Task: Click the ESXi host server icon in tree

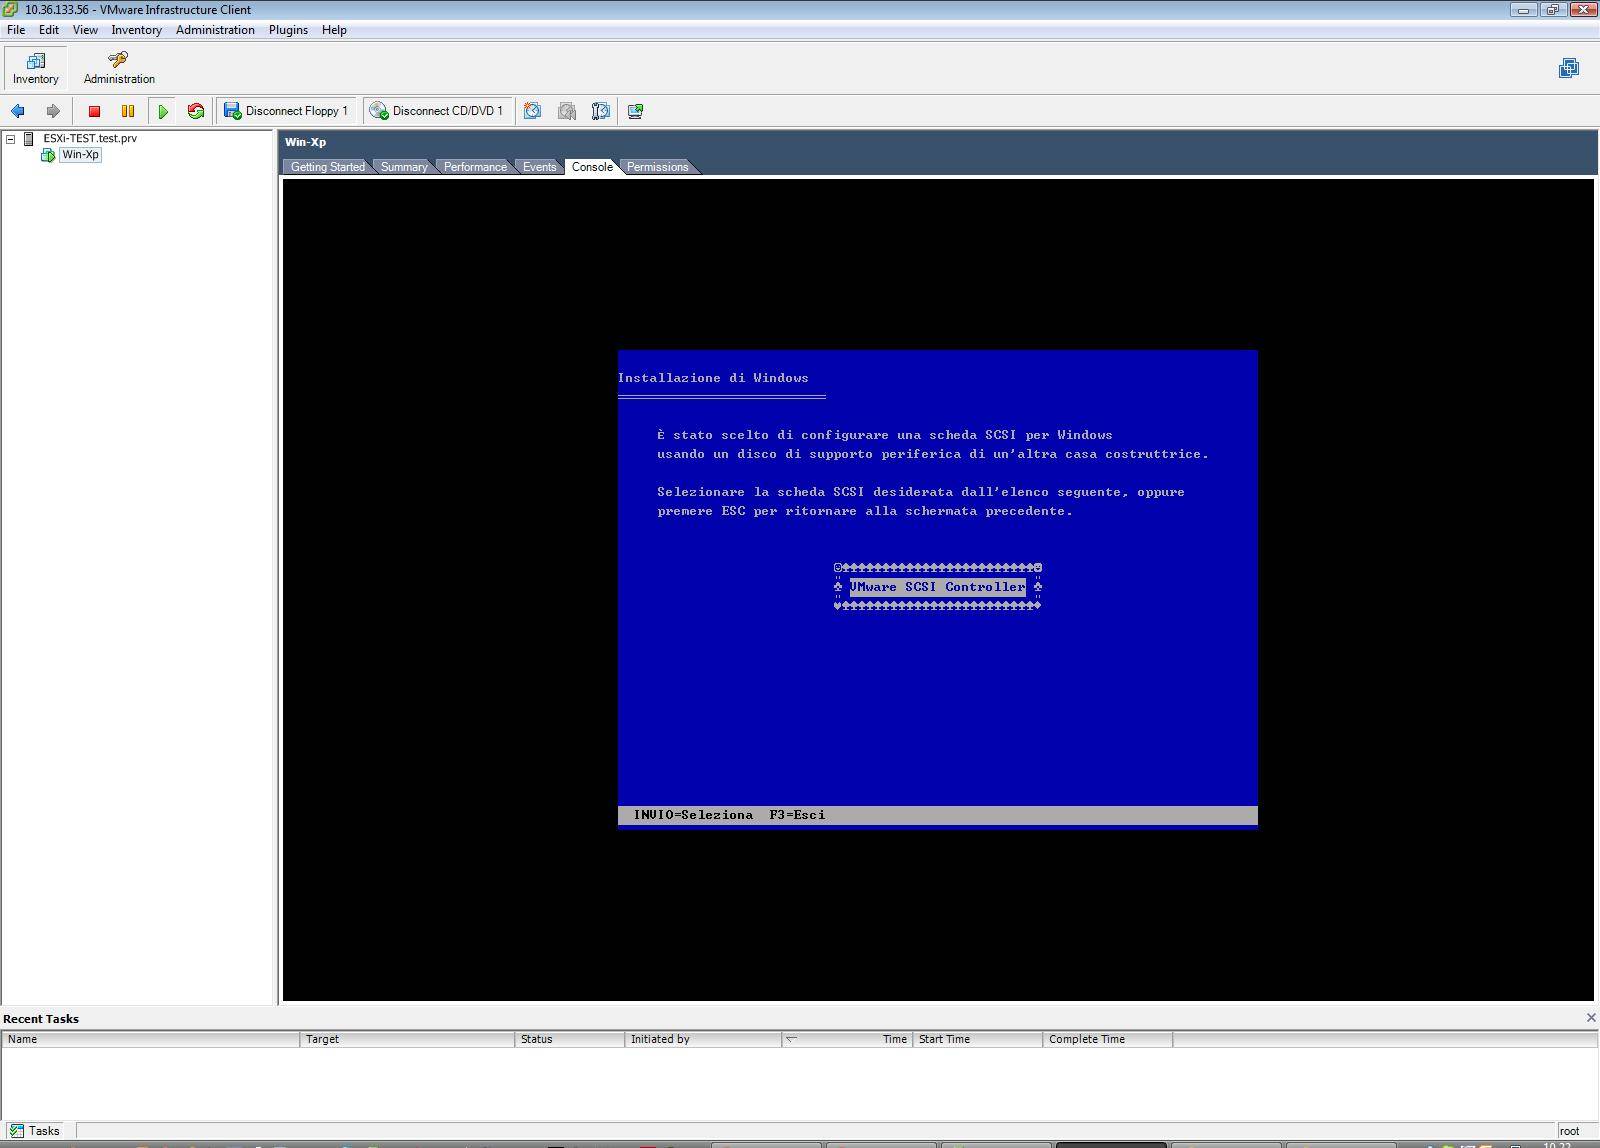Action: pyautogui.click(x=29, y=139)
